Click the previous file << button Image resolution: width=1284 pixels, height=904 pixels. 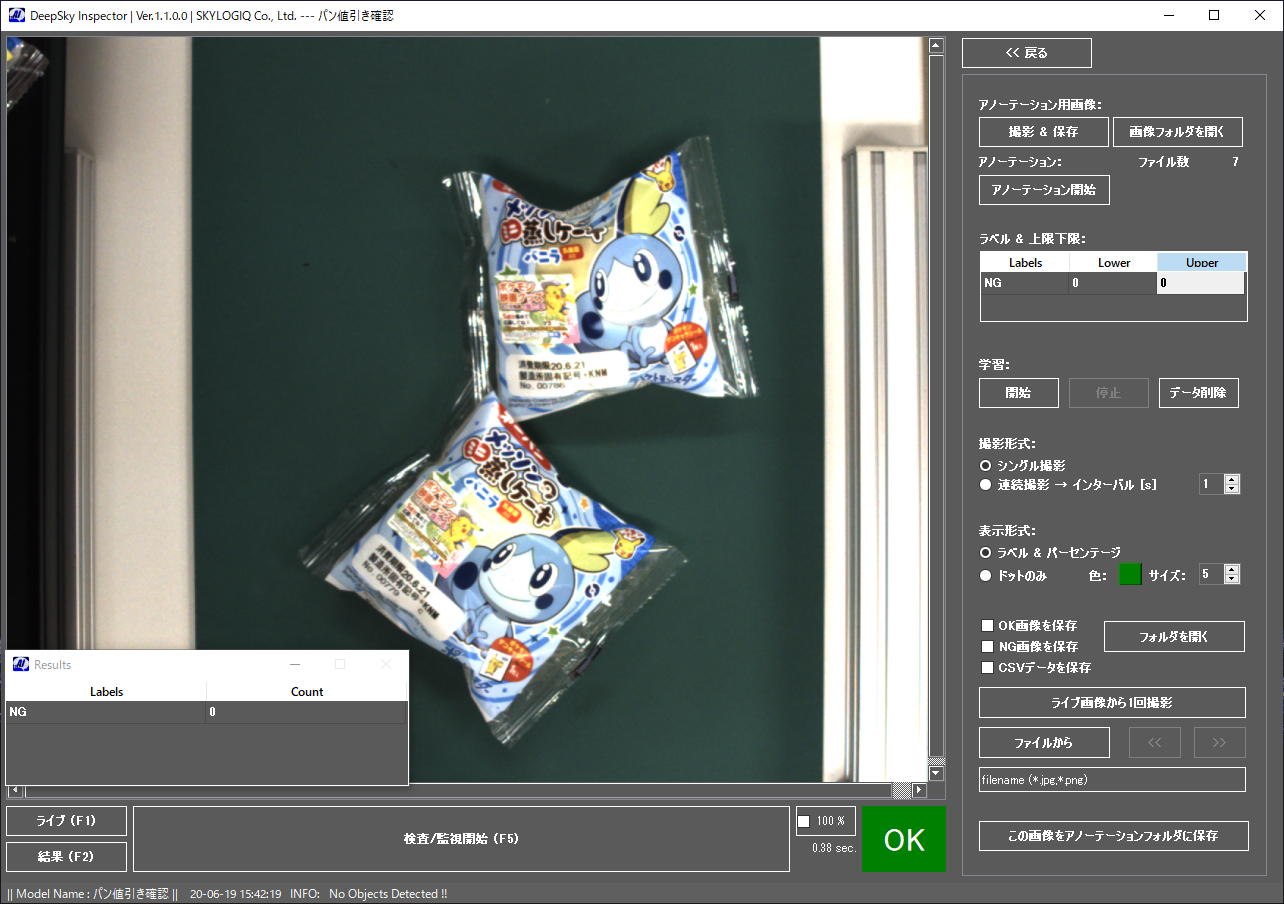pyautogui.click(x=1155, y=743)
